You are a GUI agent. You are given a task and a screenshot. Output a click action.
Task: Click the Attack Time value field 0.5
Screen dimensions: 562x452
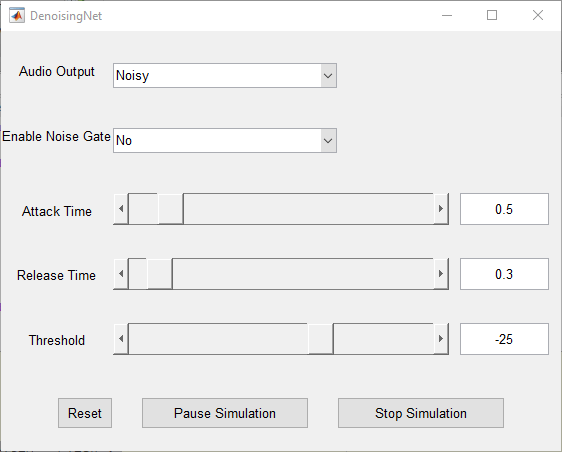coord(504,209)
